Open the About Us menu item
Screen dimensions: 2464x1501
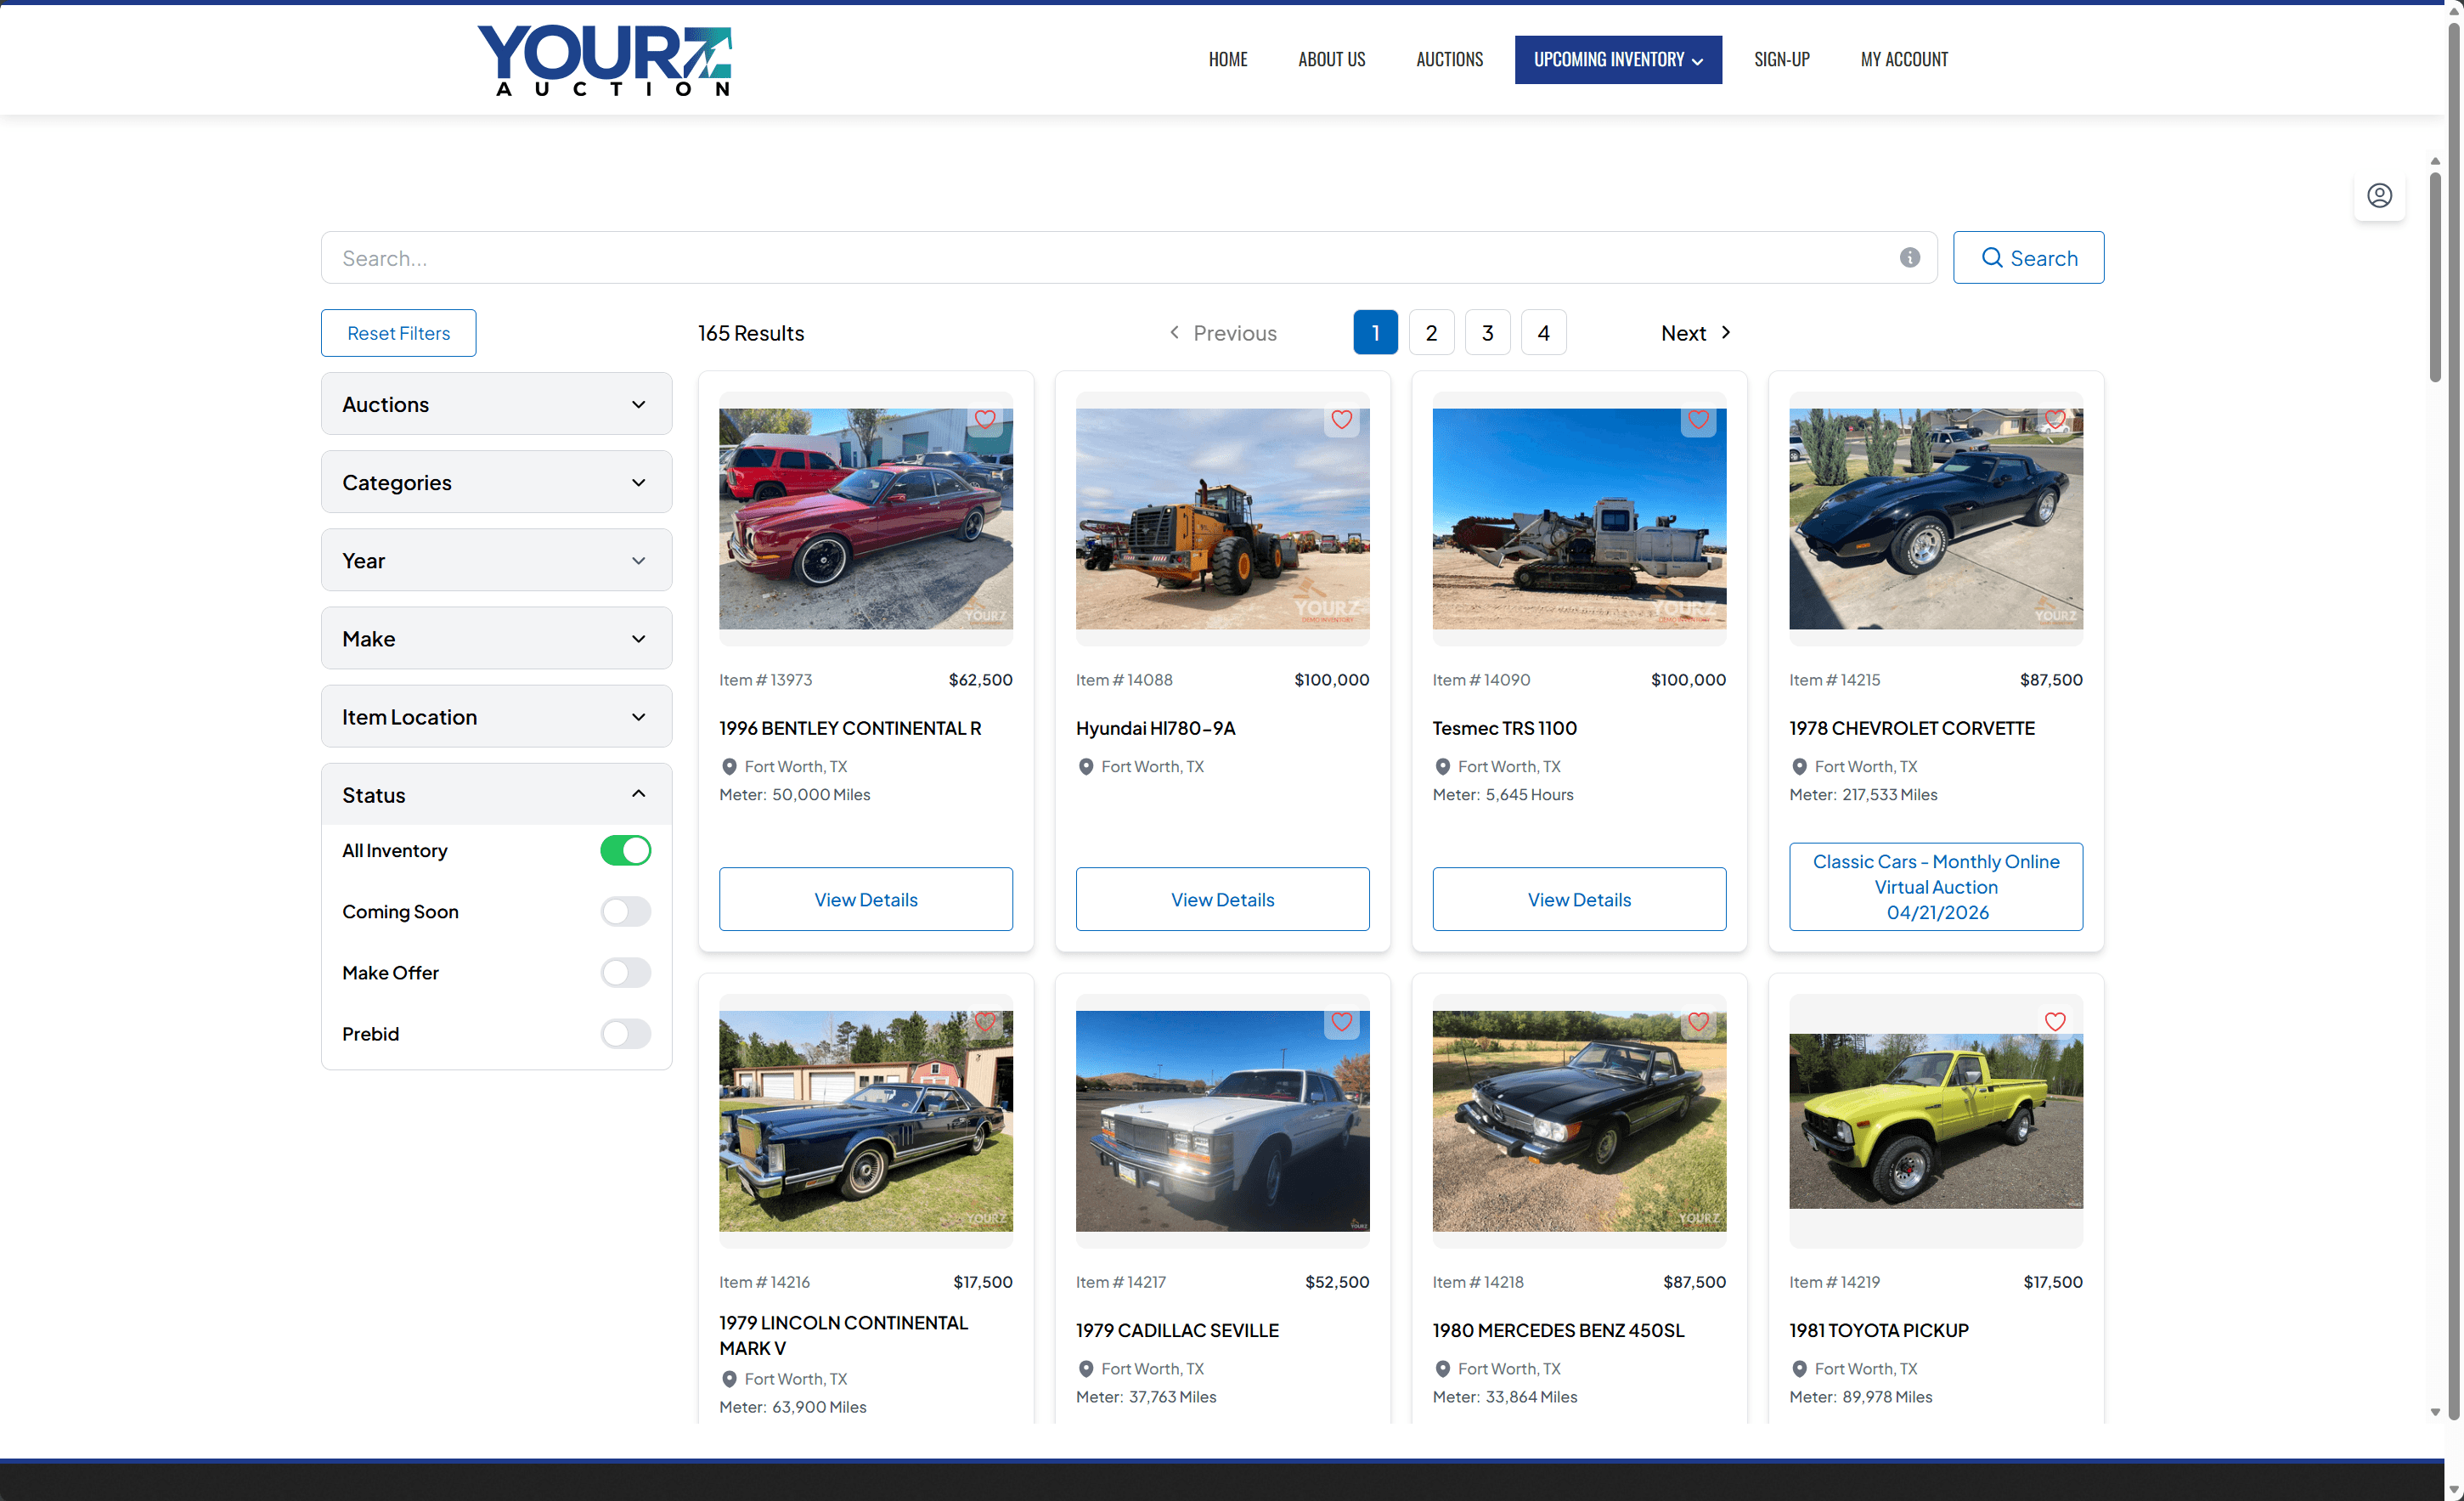tap(1331, 60)
